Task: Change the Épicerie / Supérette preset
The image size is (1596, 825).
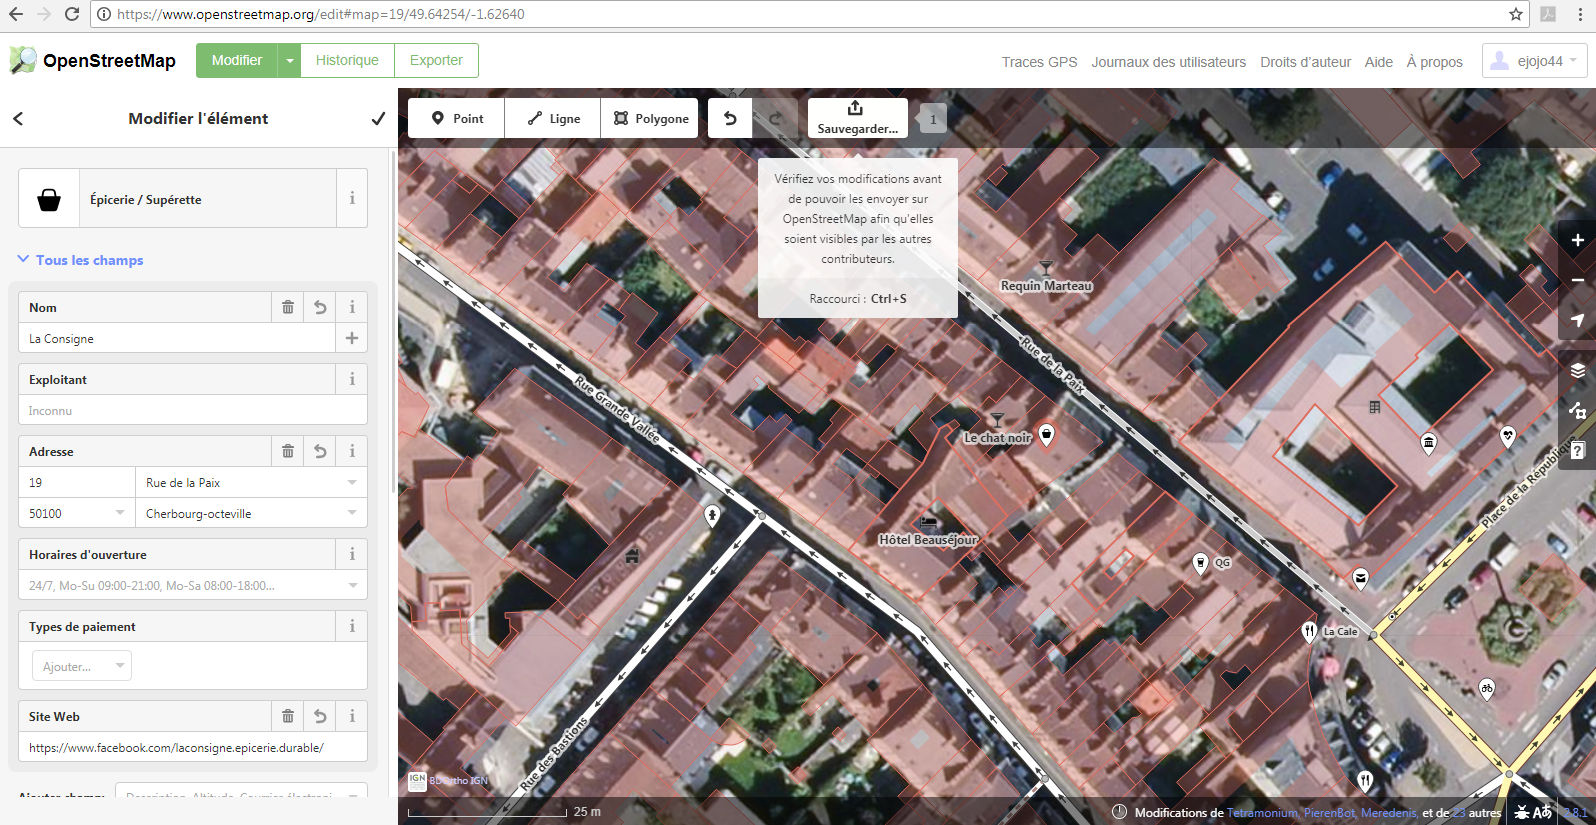Action: 177,199
